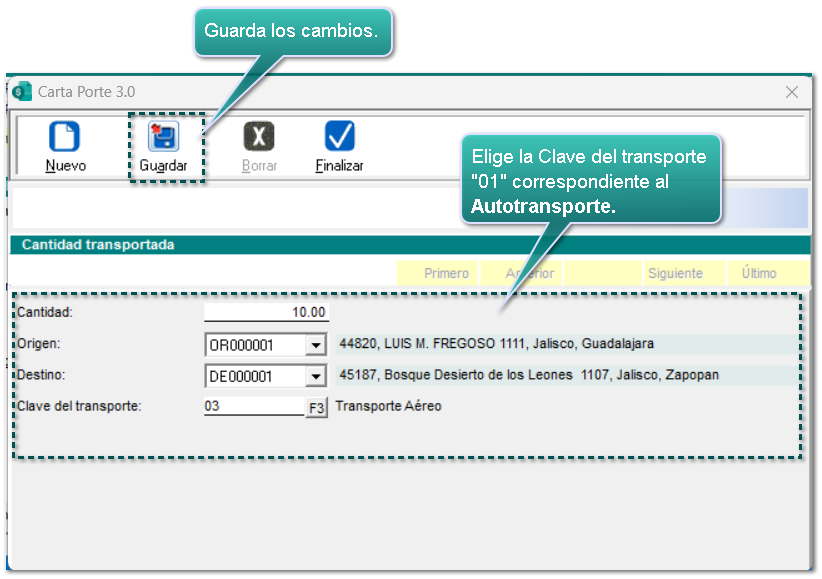Open the Origen dropdown arrow

316,345
